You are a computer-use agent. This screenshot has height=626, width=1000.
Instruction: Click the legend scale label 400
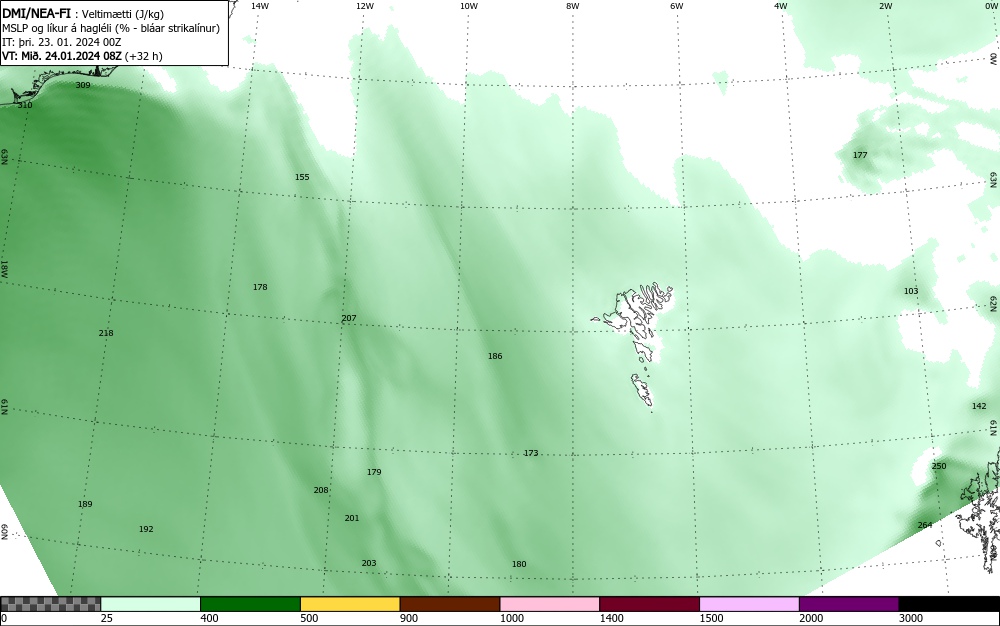point(209,618)
